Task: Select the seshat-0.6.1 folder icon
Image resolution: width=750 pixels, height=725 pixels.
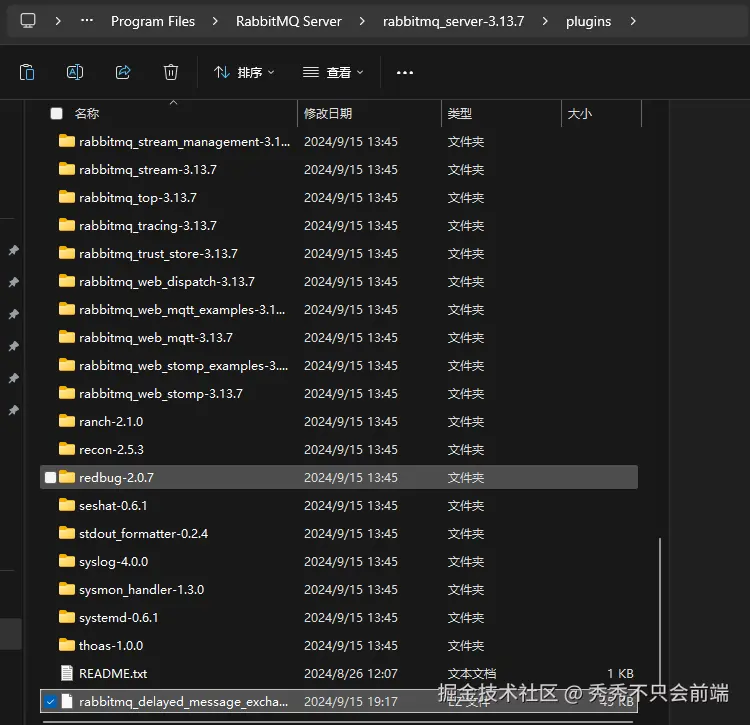Action: pyautogui.click(x=66, y=505)
